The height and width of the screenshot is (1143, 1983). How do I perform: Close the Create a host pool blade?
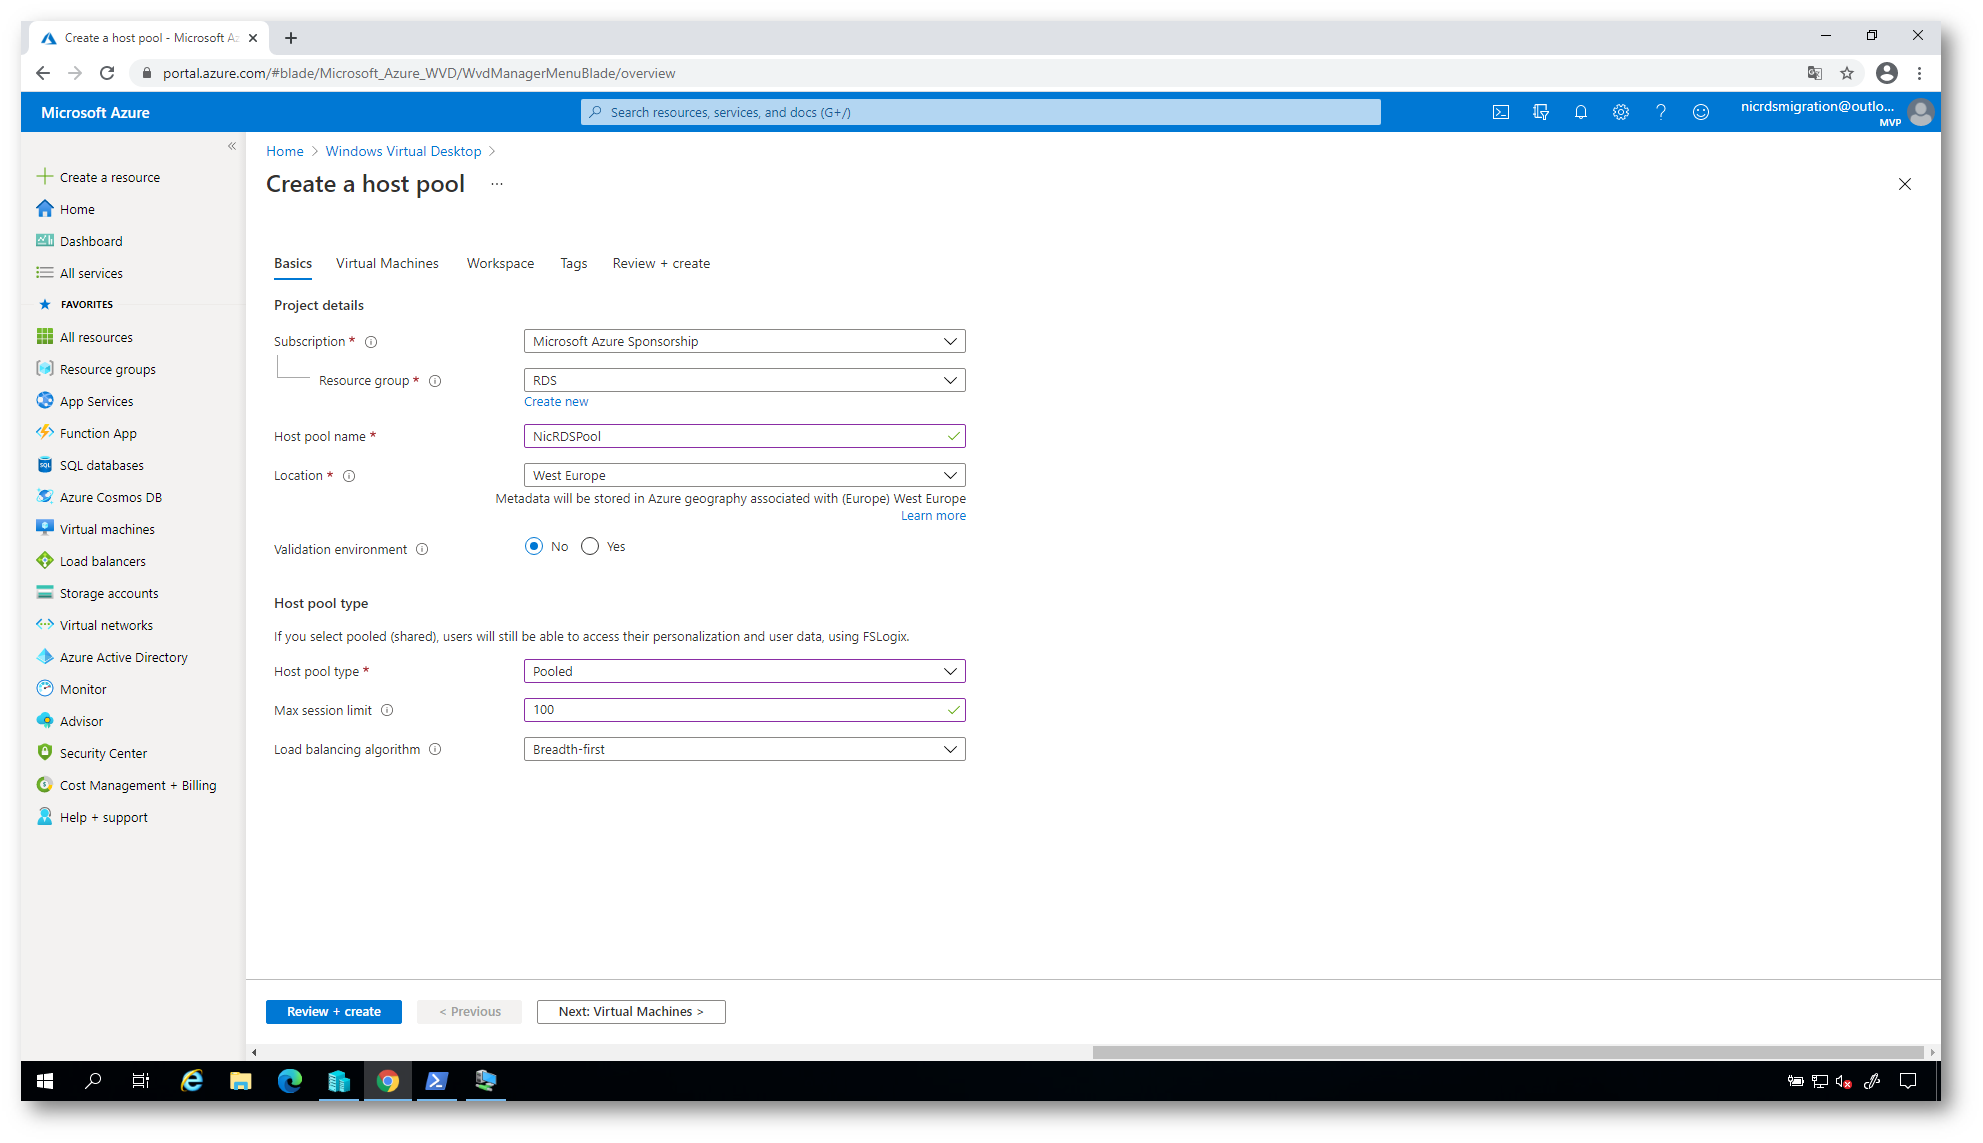pos(1904,184)
